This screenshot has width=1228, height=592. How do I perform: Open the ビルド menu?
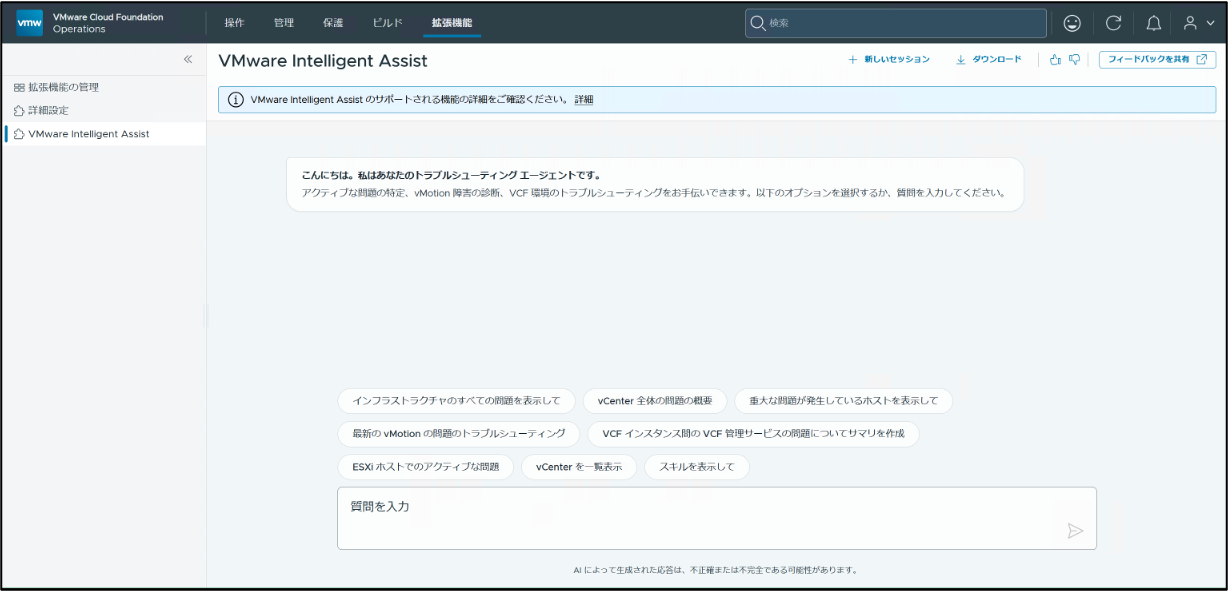[x=388, y=23]
